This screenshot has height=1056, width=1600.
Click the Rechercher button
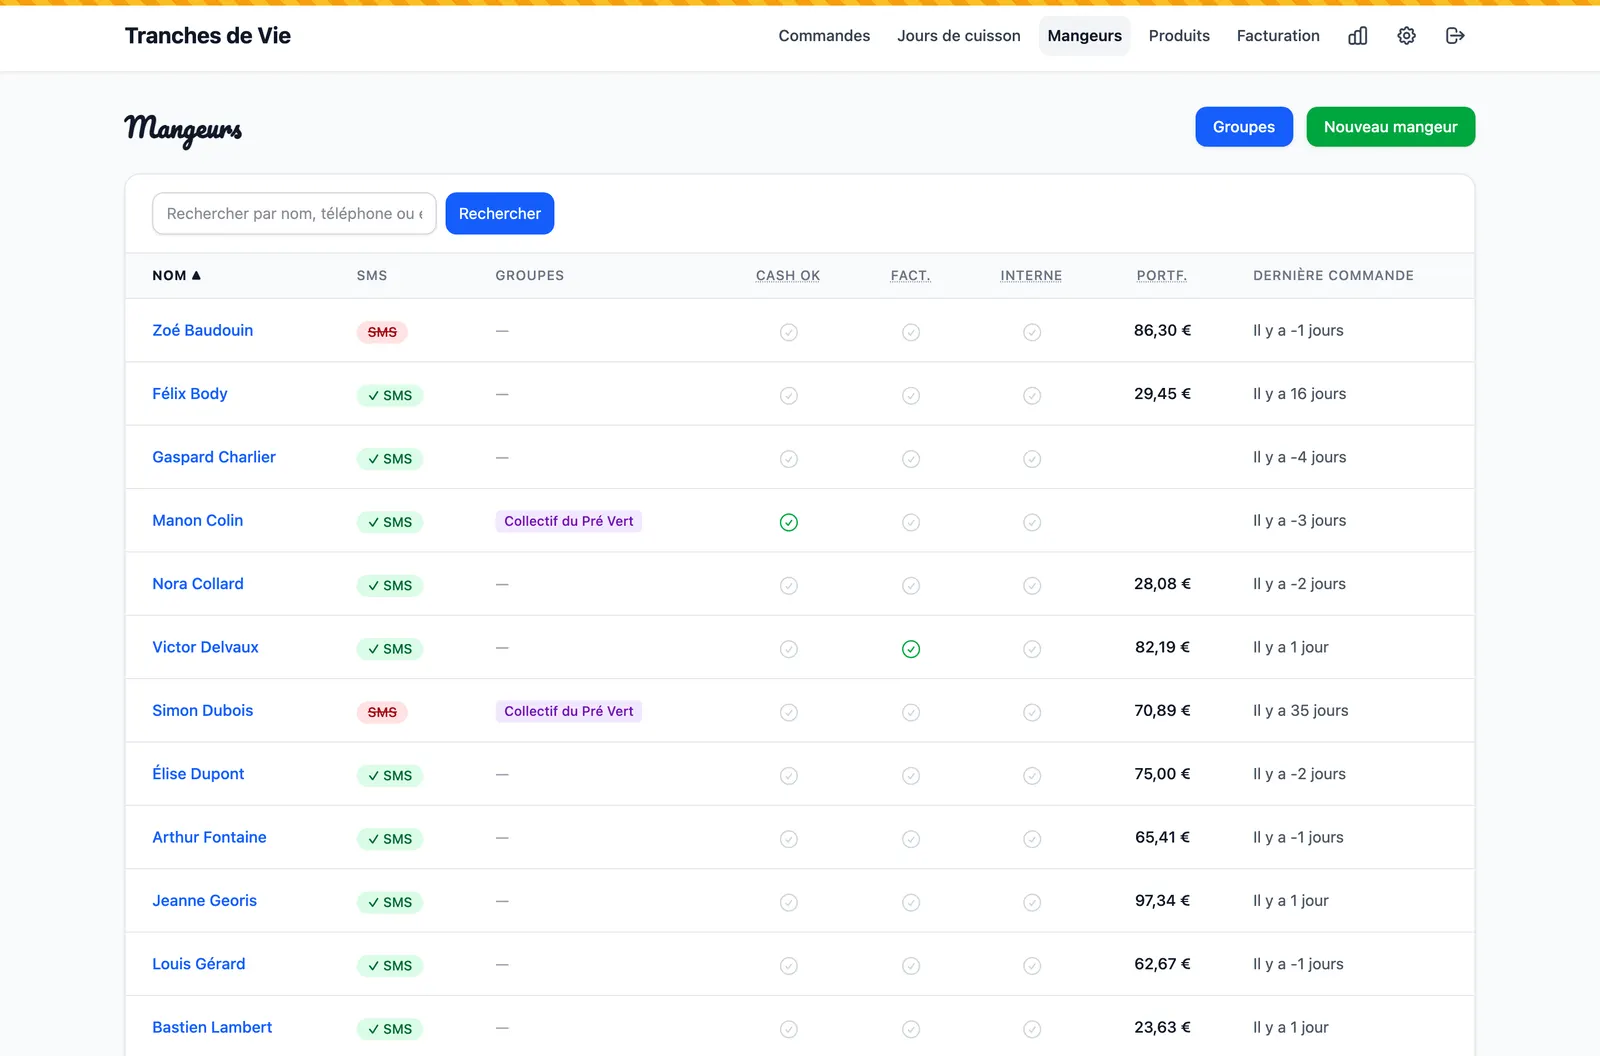click(500, 214)
